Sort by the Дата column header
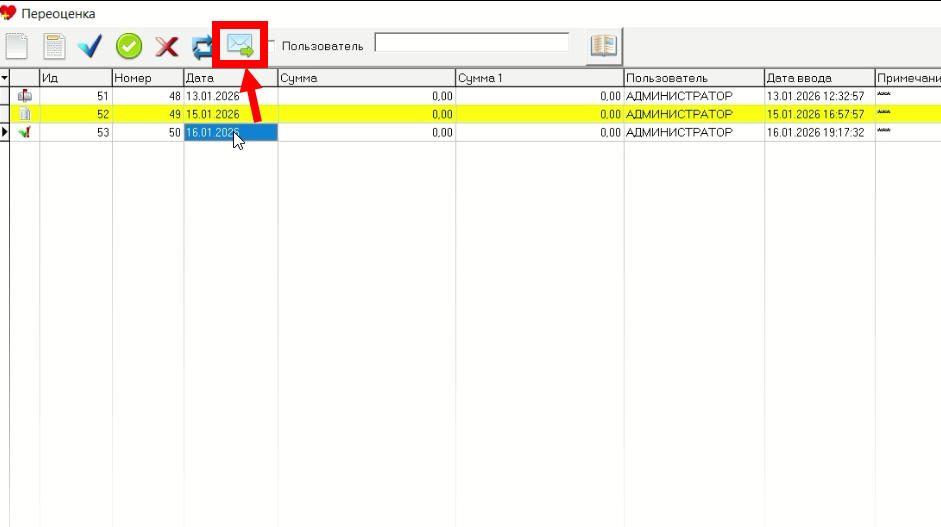Image resolution: width=941 pixels, height=527 pixels. (x=230, y=78)
